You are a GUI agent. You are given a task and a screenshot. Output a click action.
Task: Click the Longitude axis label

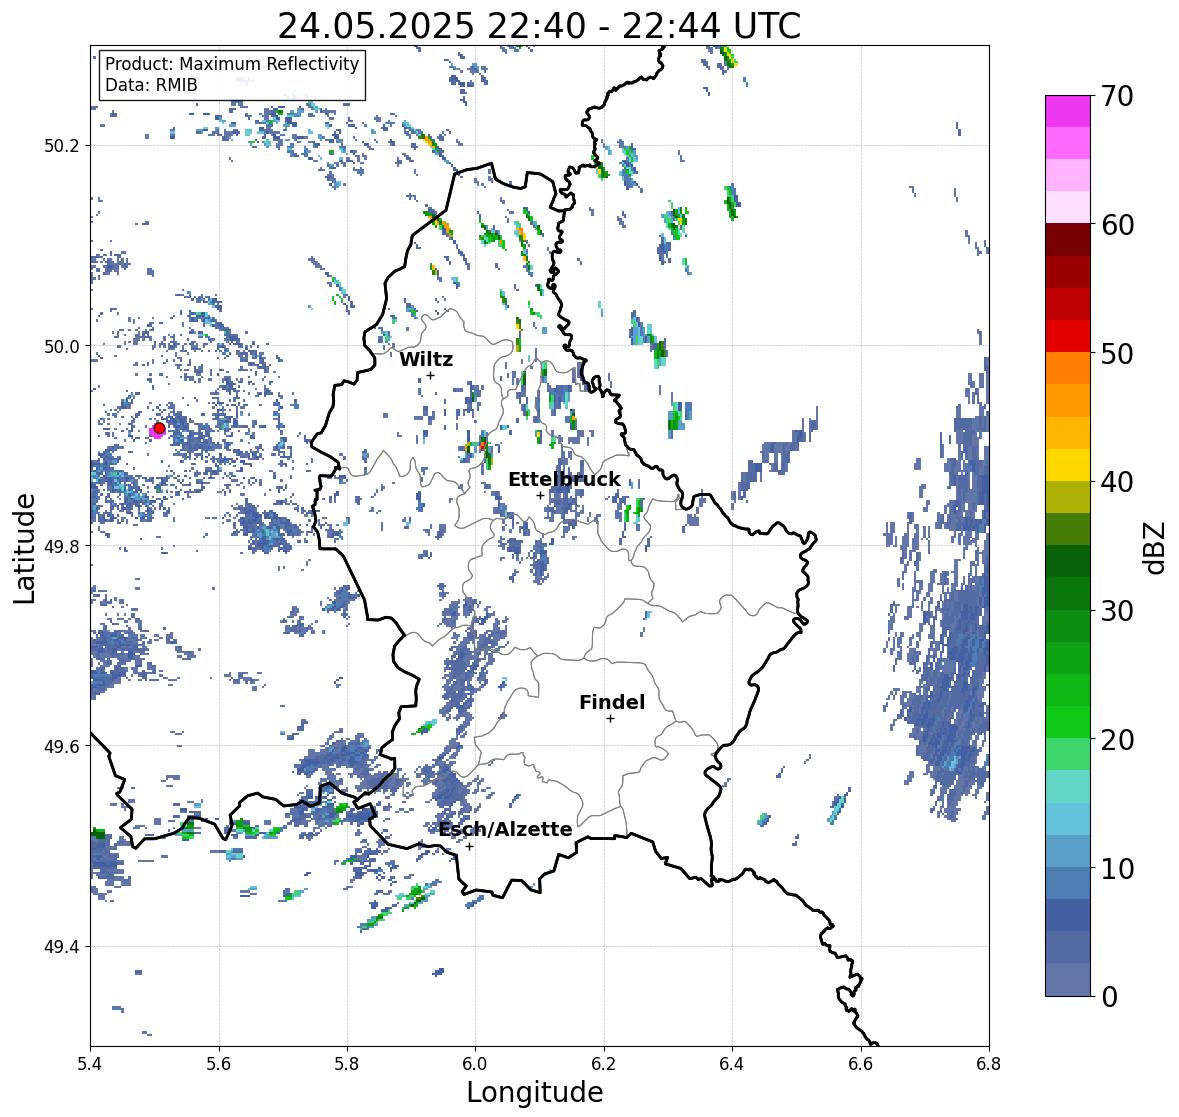(x=535, y=1092)
